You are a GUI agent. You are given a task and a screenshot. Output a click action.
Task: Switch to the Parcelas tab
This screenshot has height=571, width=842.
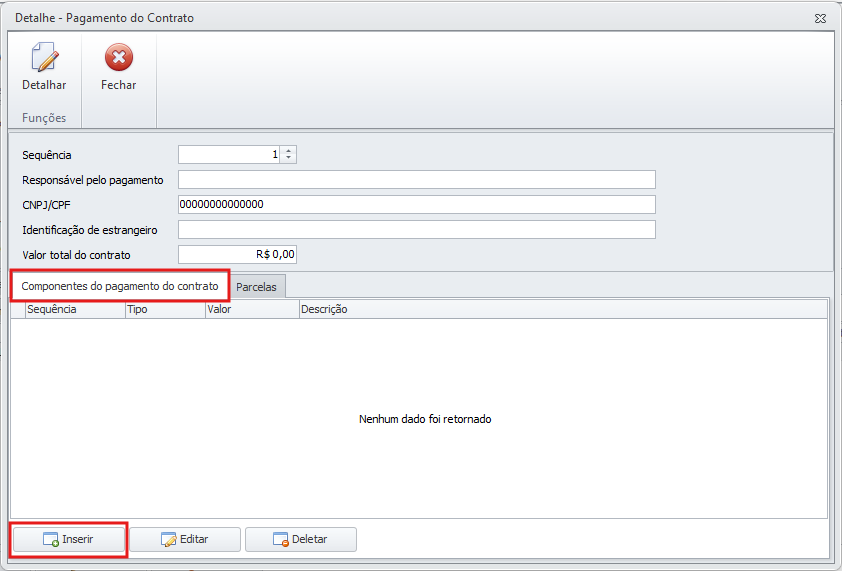click(x=256, y=287)
